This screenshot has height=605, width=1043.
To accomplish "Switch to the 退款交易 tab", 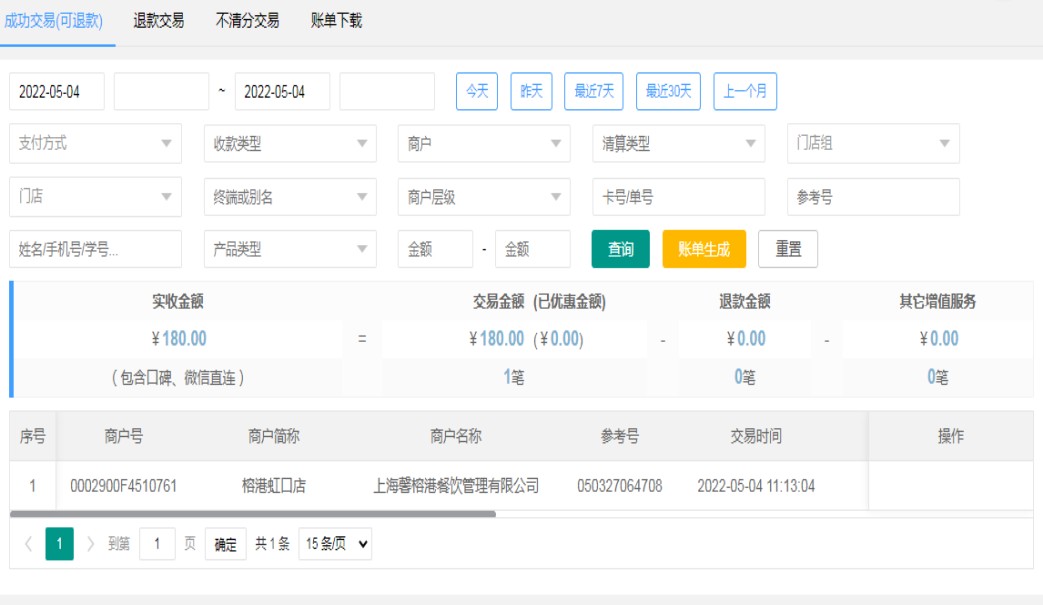I will click(159, 21).
